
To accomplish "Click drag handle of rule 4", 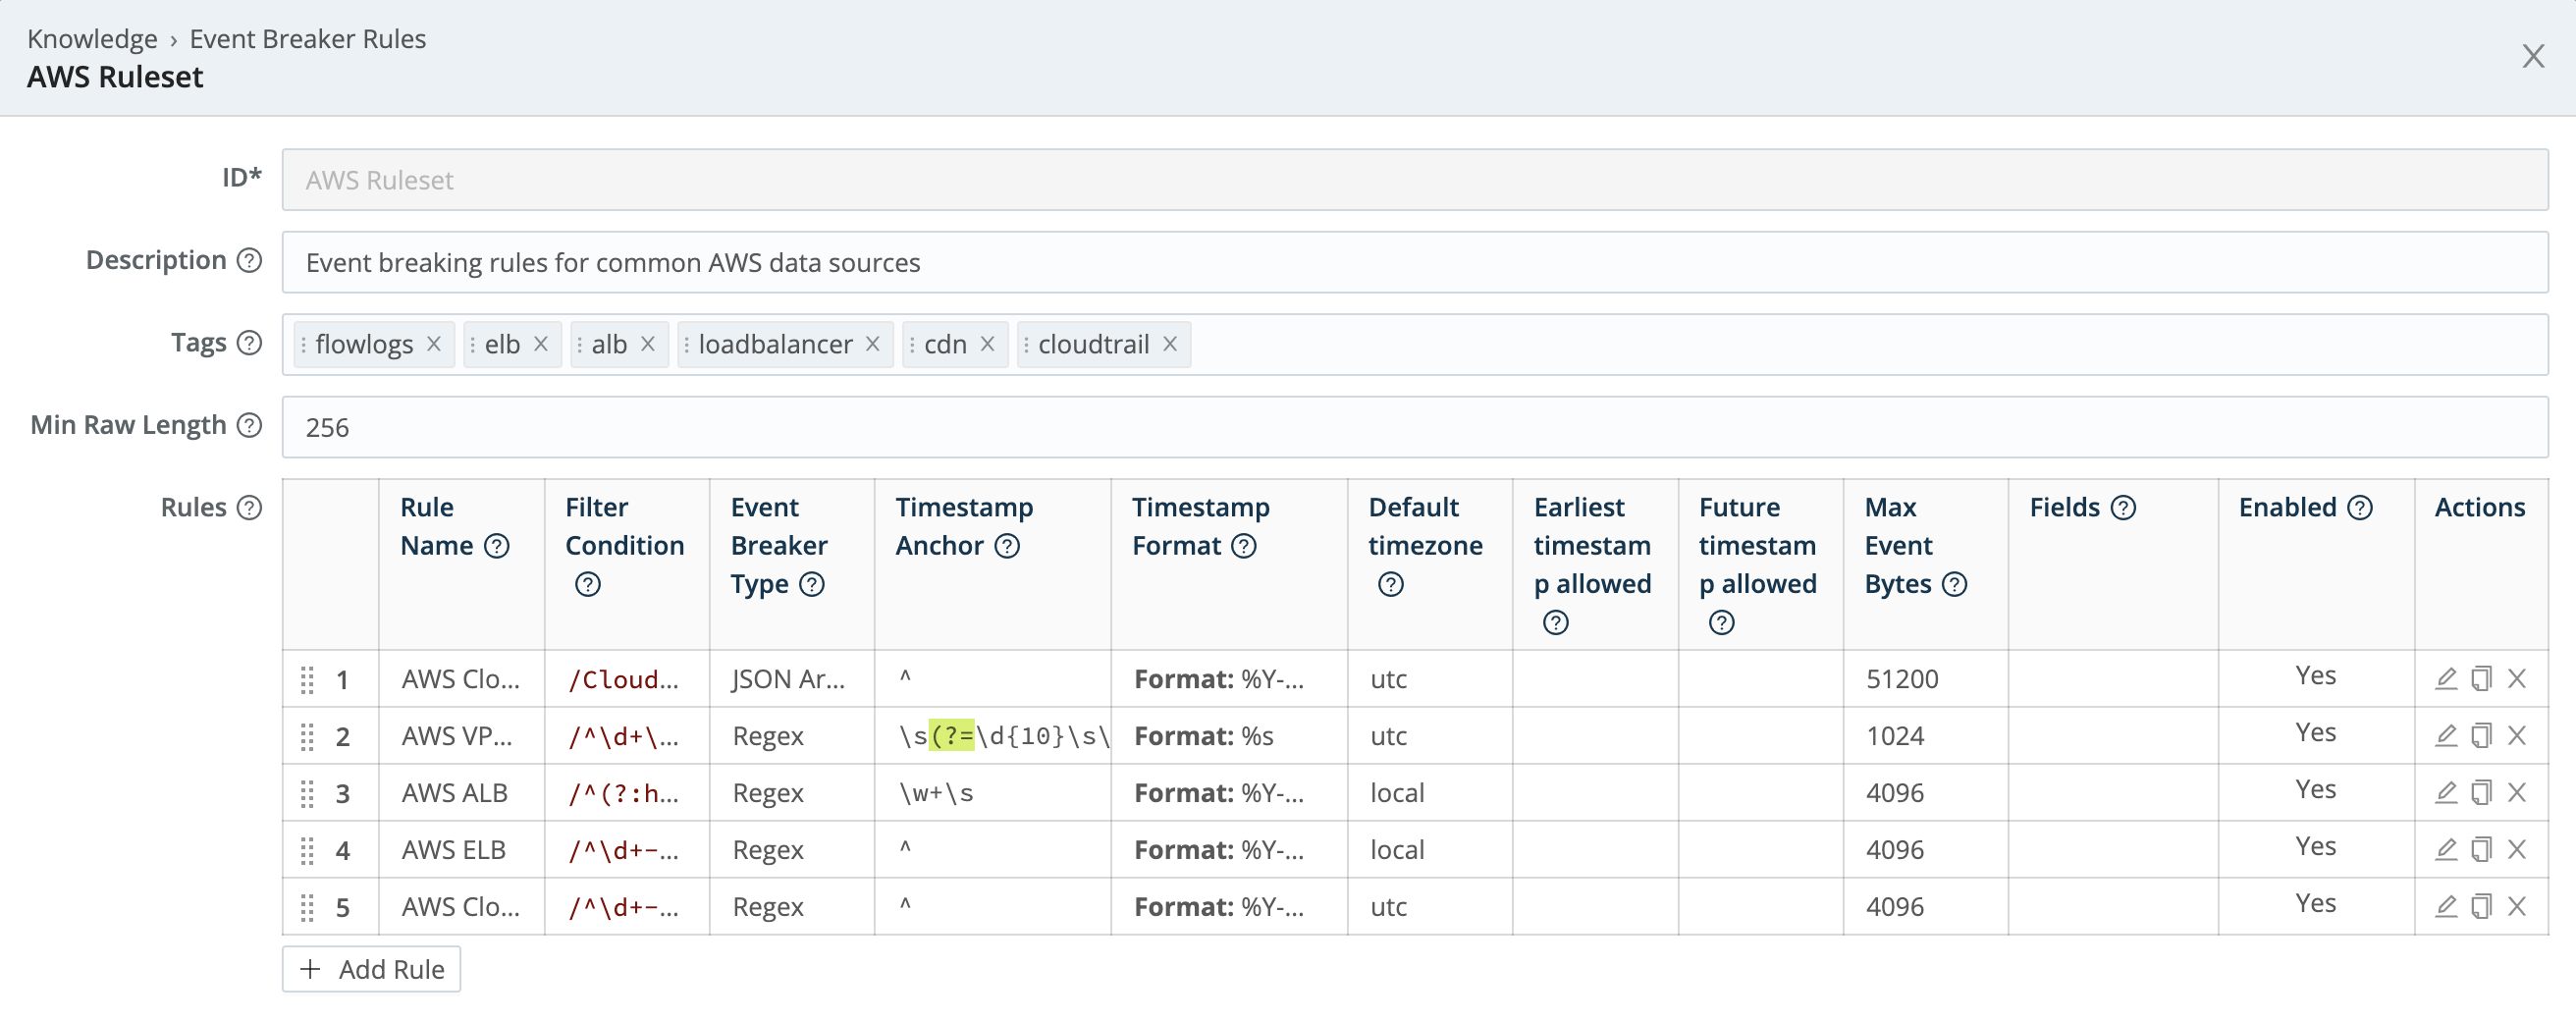I will [x=307, y=850].
